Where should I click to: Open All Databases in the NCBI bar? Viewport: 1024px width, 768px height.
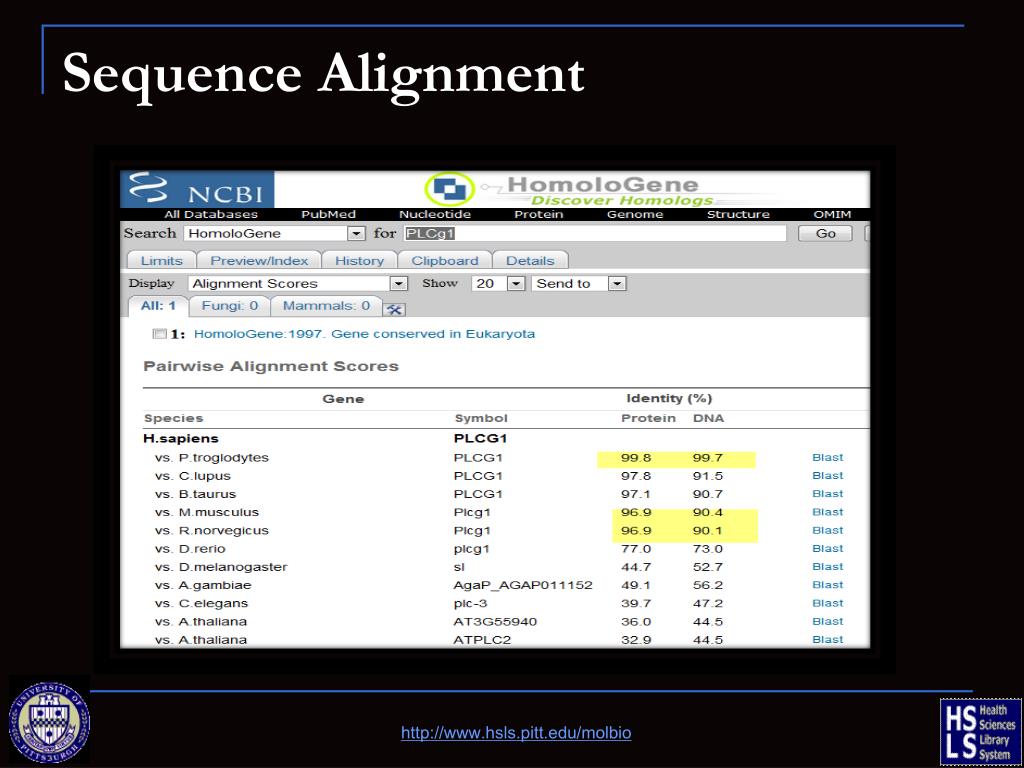[x=211, y=214]
